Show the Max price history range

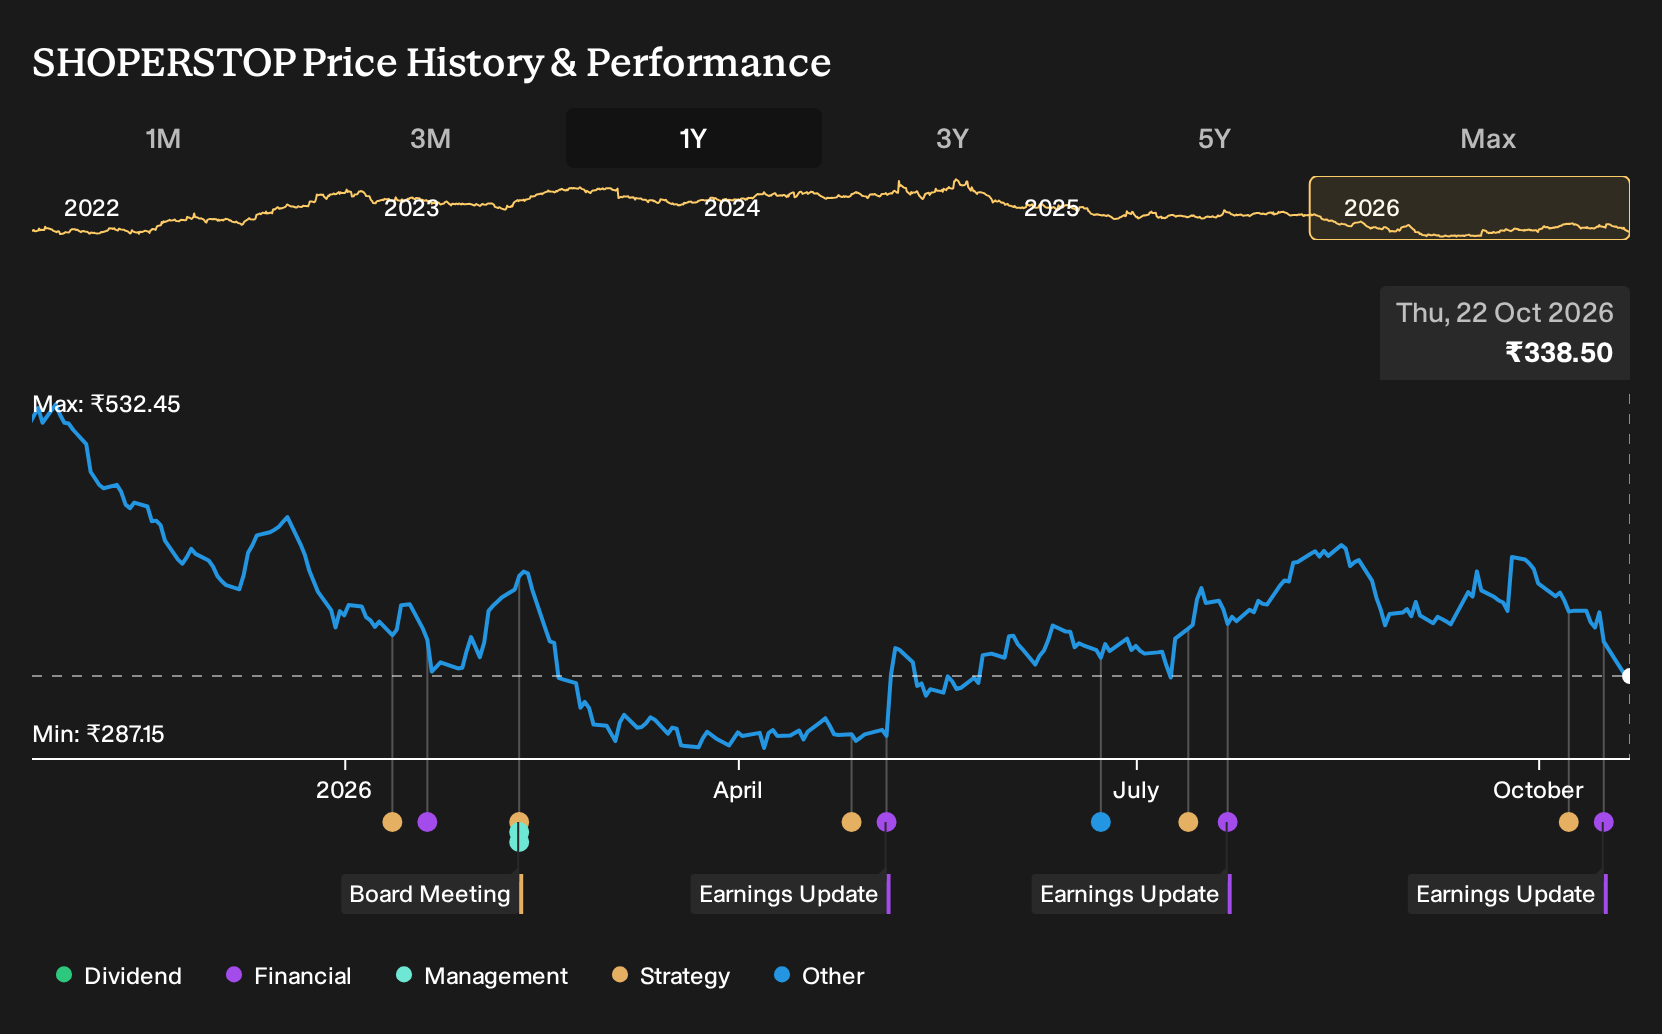pos(1488,138)
